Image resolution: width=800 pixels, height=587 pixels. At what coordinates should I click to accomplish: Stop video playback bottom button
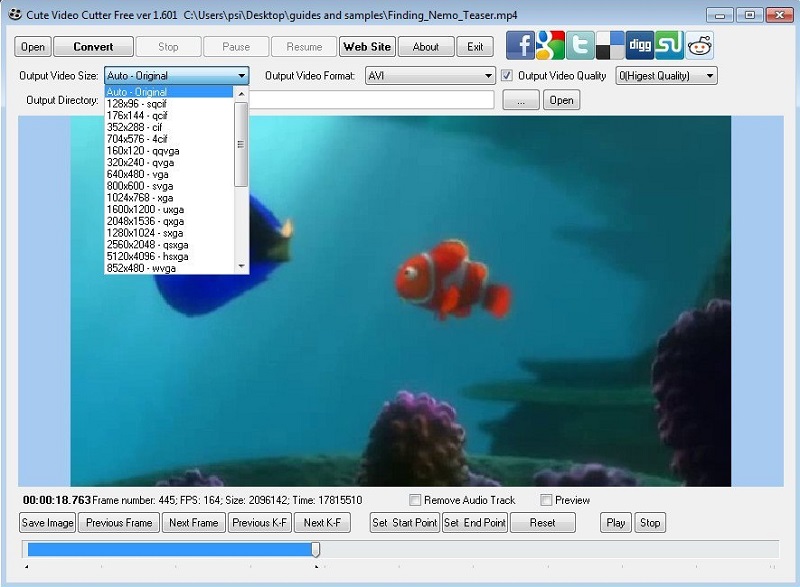point(650,523)
